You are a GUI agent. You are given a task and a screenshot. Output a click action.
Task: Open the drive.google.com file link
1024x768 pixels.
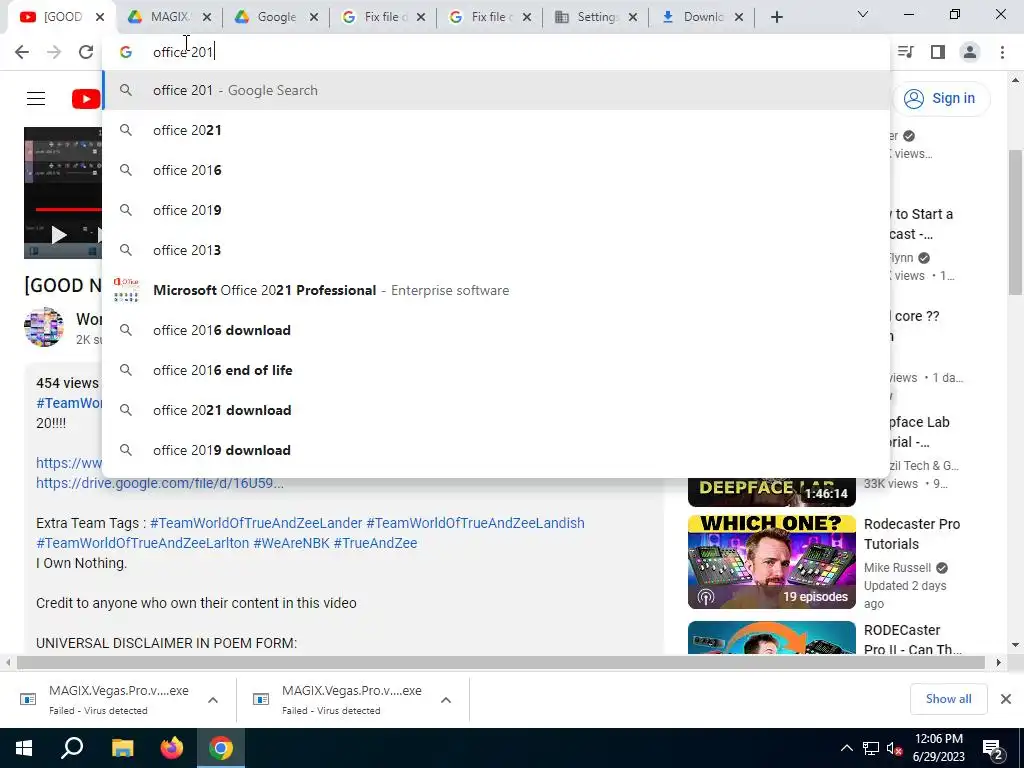pyautogui.click(x=160, y=483)
